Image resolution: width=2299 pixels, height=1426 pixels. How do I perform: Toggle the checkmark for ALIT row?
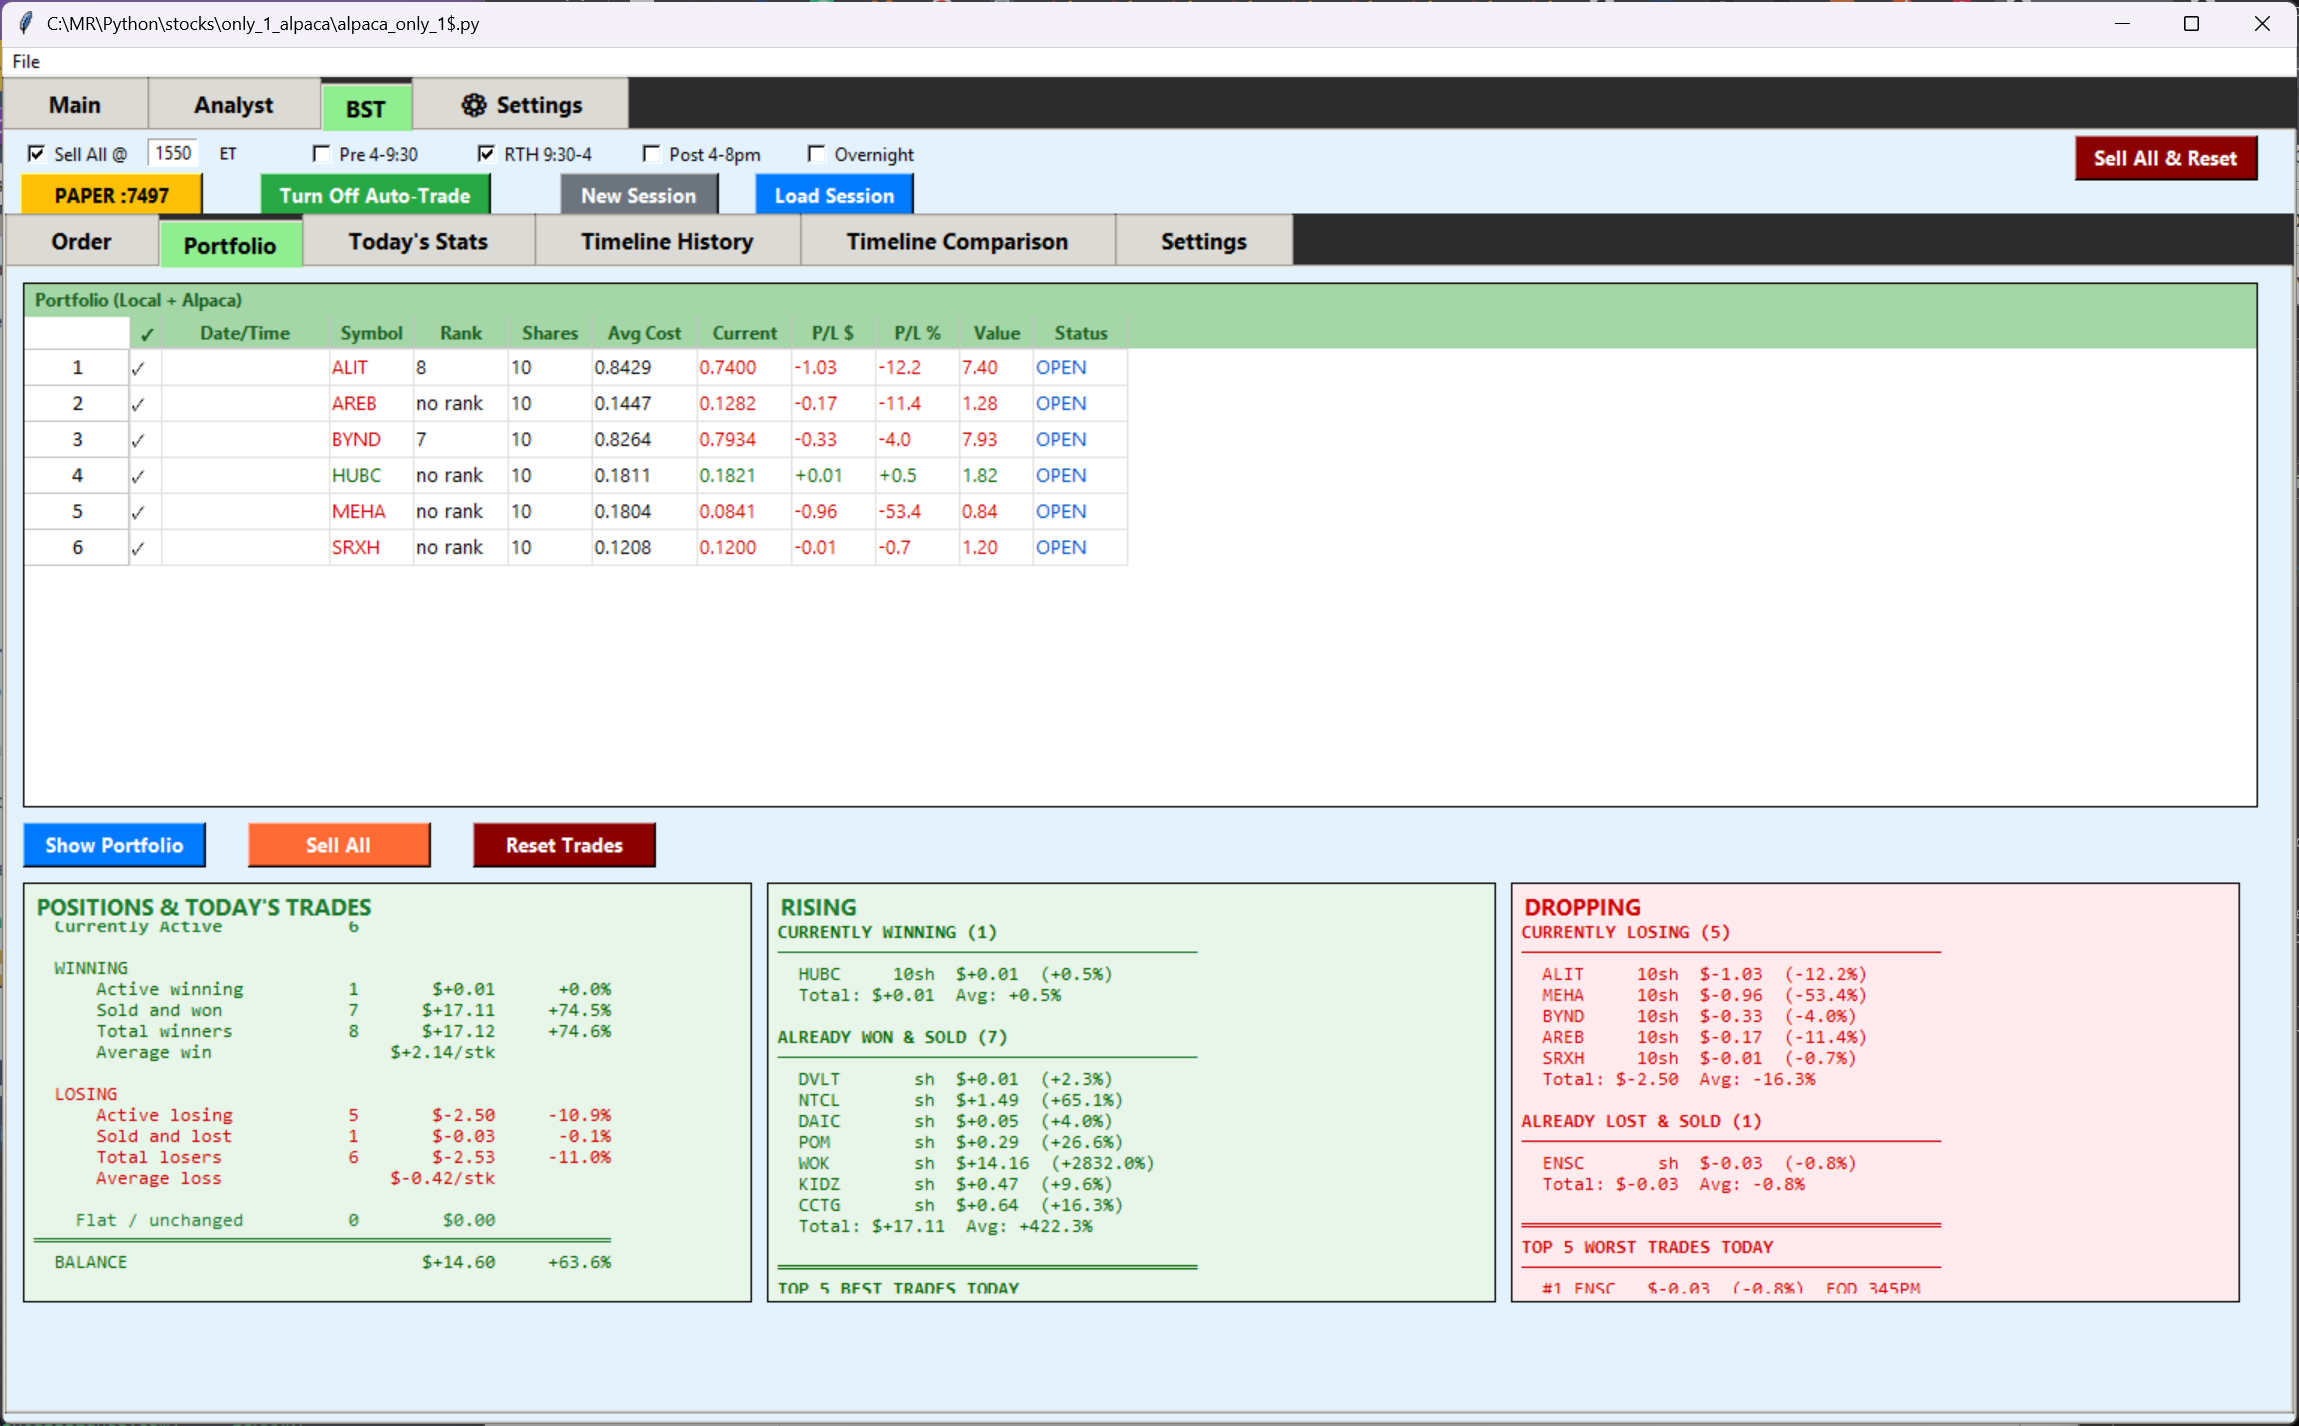pos(138,368)
